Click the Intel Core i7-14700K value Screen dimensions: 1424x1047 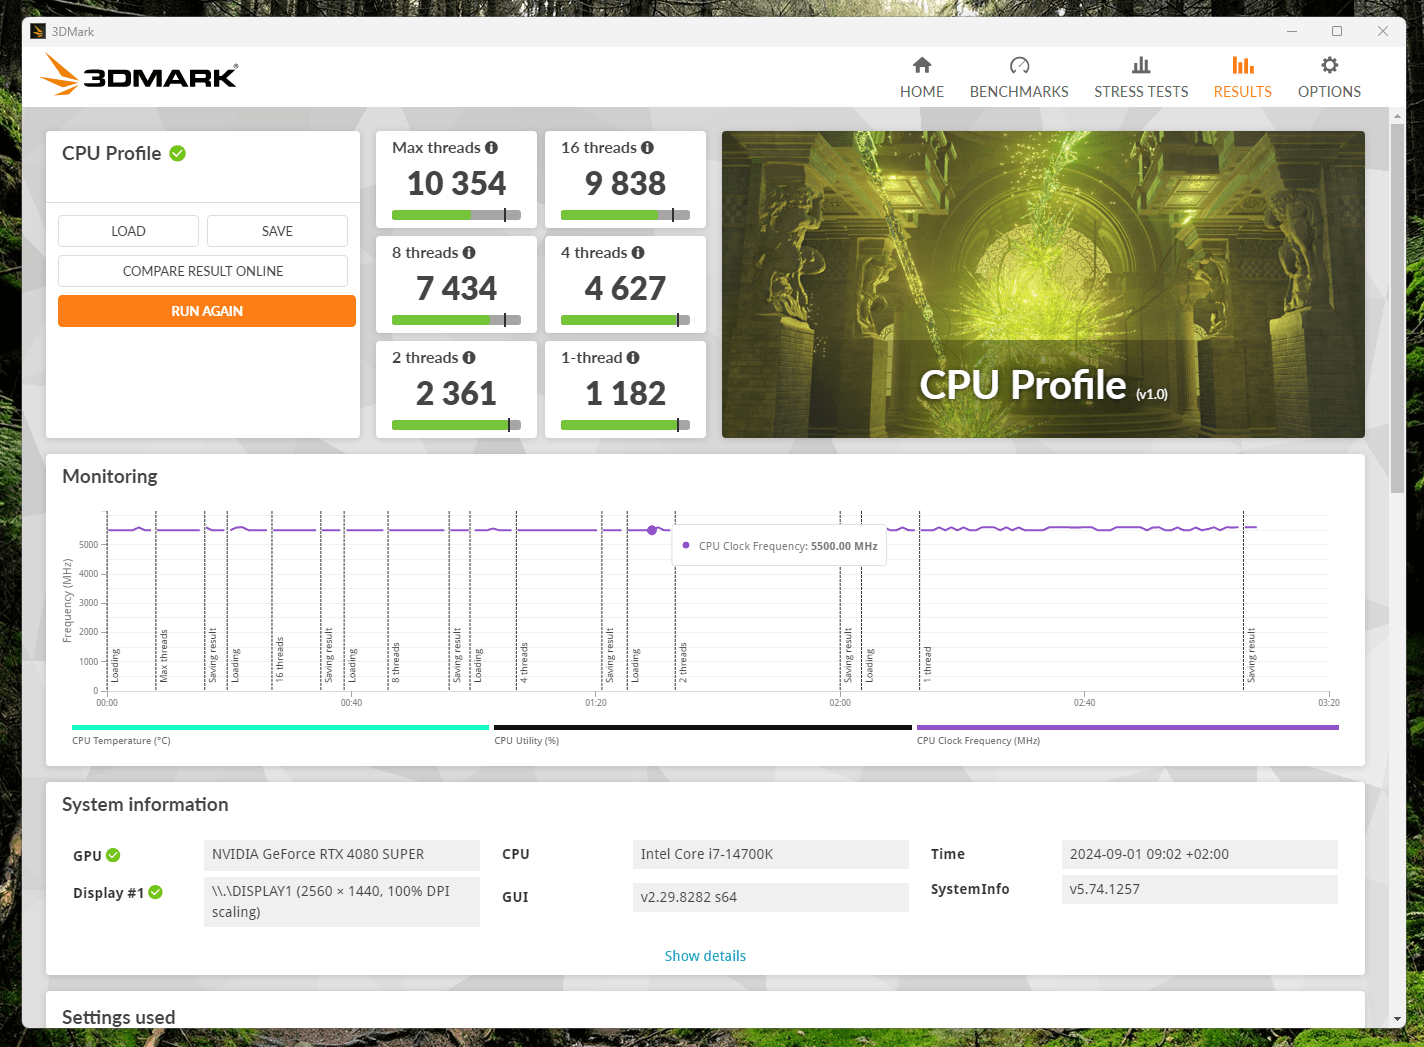click(770, 854)
